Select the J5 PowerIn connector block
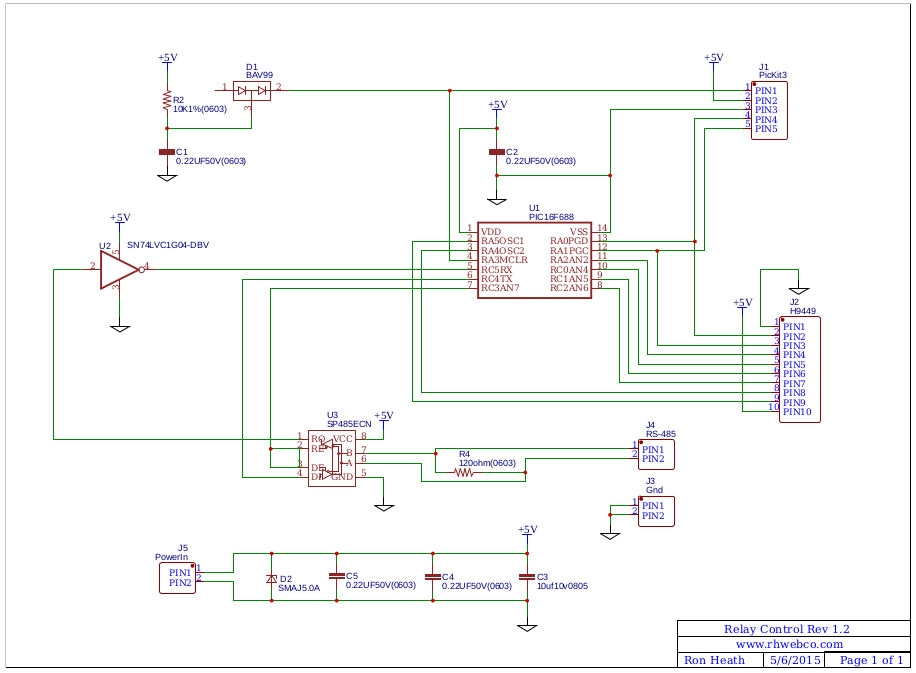The image size is (916, 673). coord(177,578)
